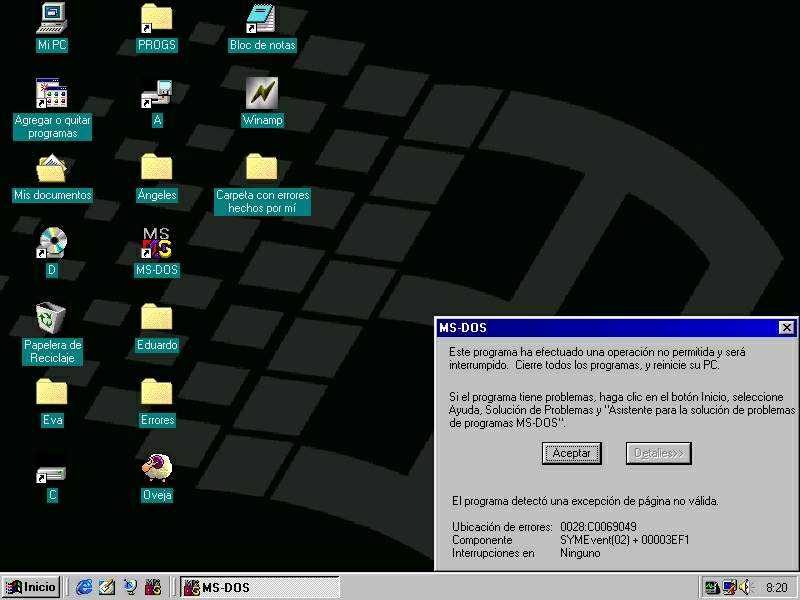800x600 pixels.
Task: Click the Show Desktop quick launch icon
Action: (107, 587)
